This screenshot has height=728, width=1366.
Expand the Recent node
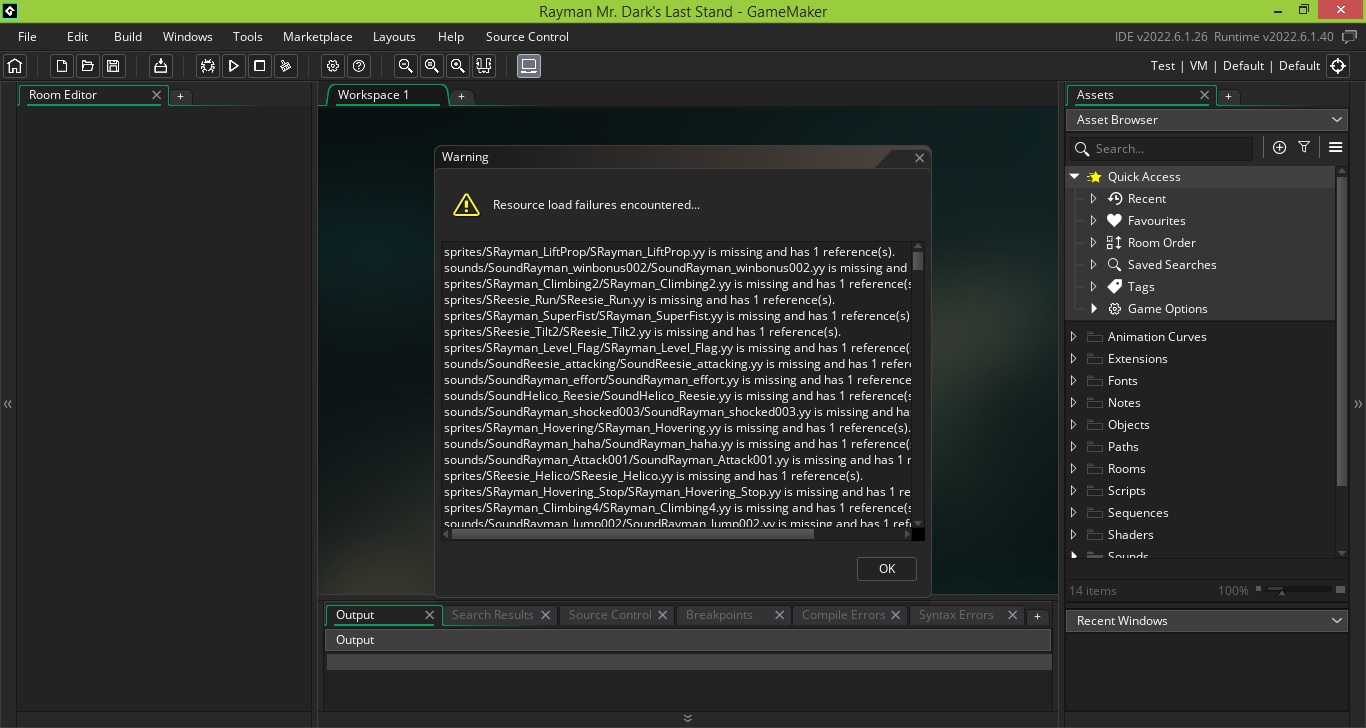click(x=1094, y=199)
